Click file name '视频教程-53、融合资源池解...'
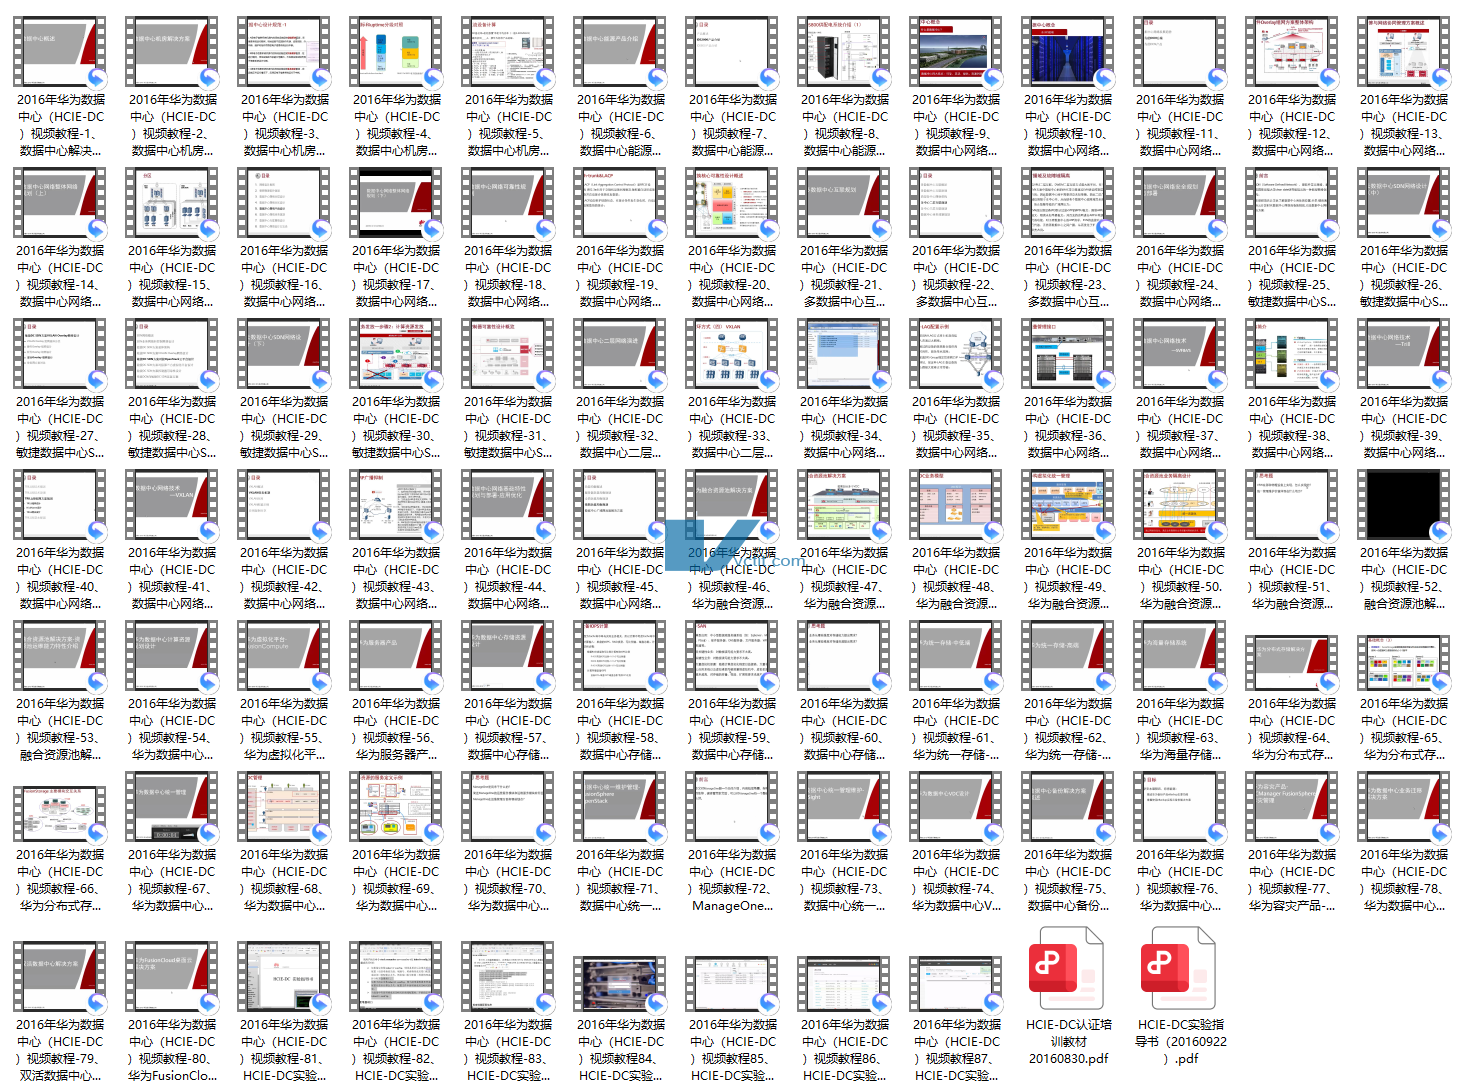This screenshot has width=1472, height=1091. pos(60,729)
